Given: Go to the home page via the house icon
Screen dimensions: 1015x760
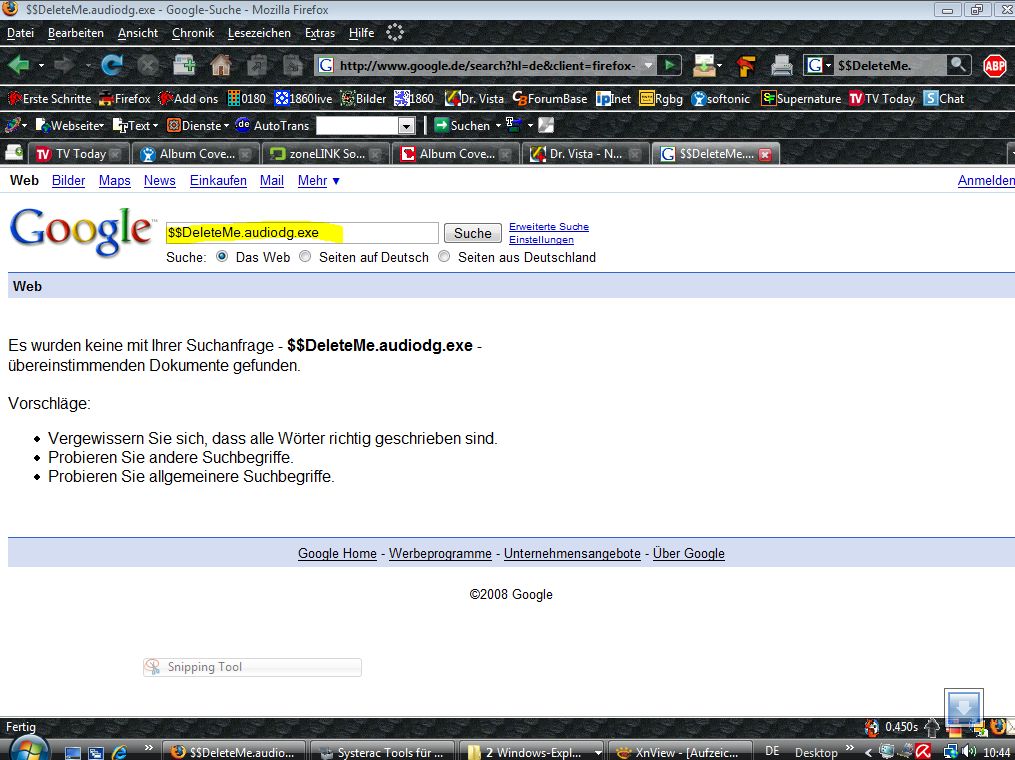Looking at the screenshot, I should coord(221,65).
